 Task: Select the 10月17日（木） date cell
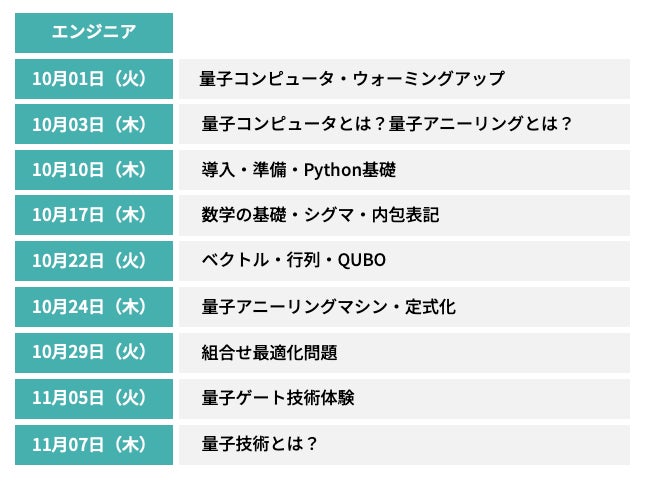click(x=94, y=215)
